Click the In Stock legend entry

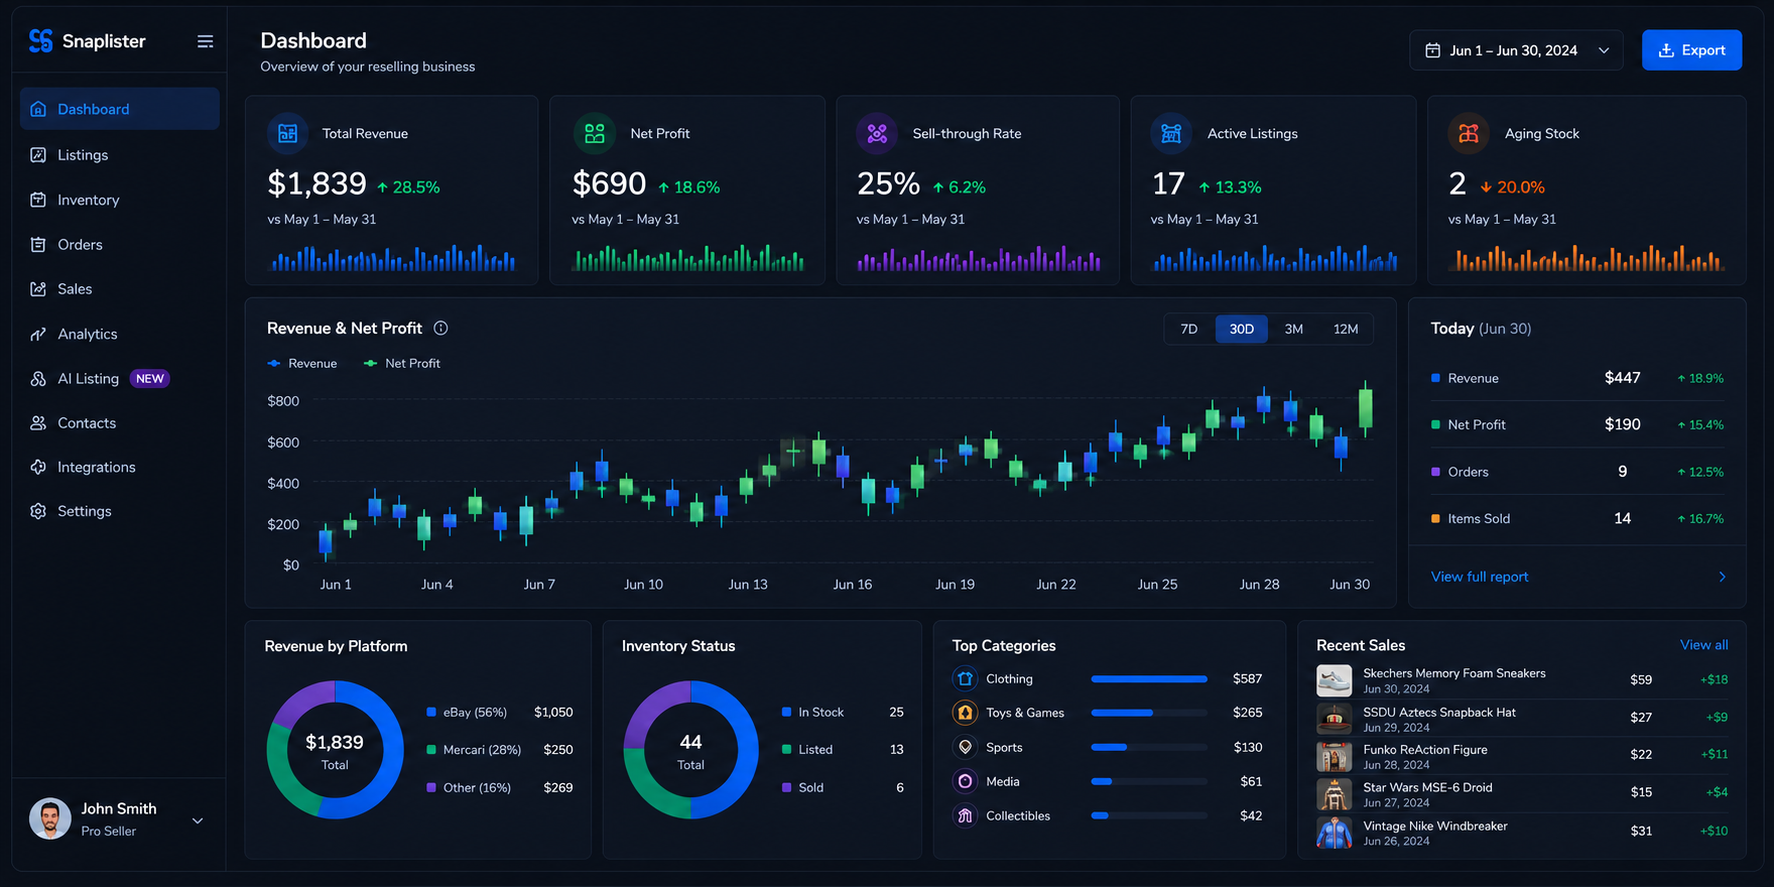pos(843,713)
